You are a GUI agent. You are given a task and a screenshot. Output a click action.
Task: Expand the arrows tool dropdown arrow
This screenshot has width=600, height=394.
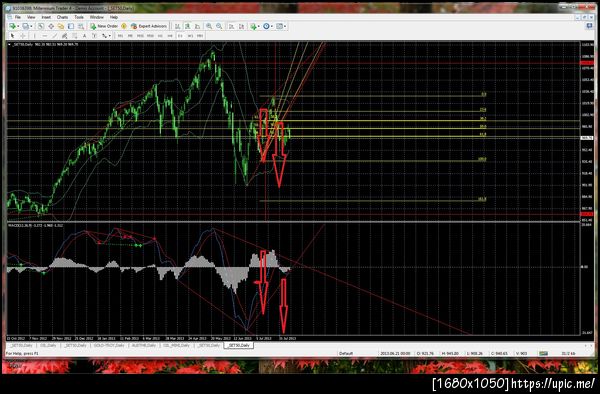109,36
